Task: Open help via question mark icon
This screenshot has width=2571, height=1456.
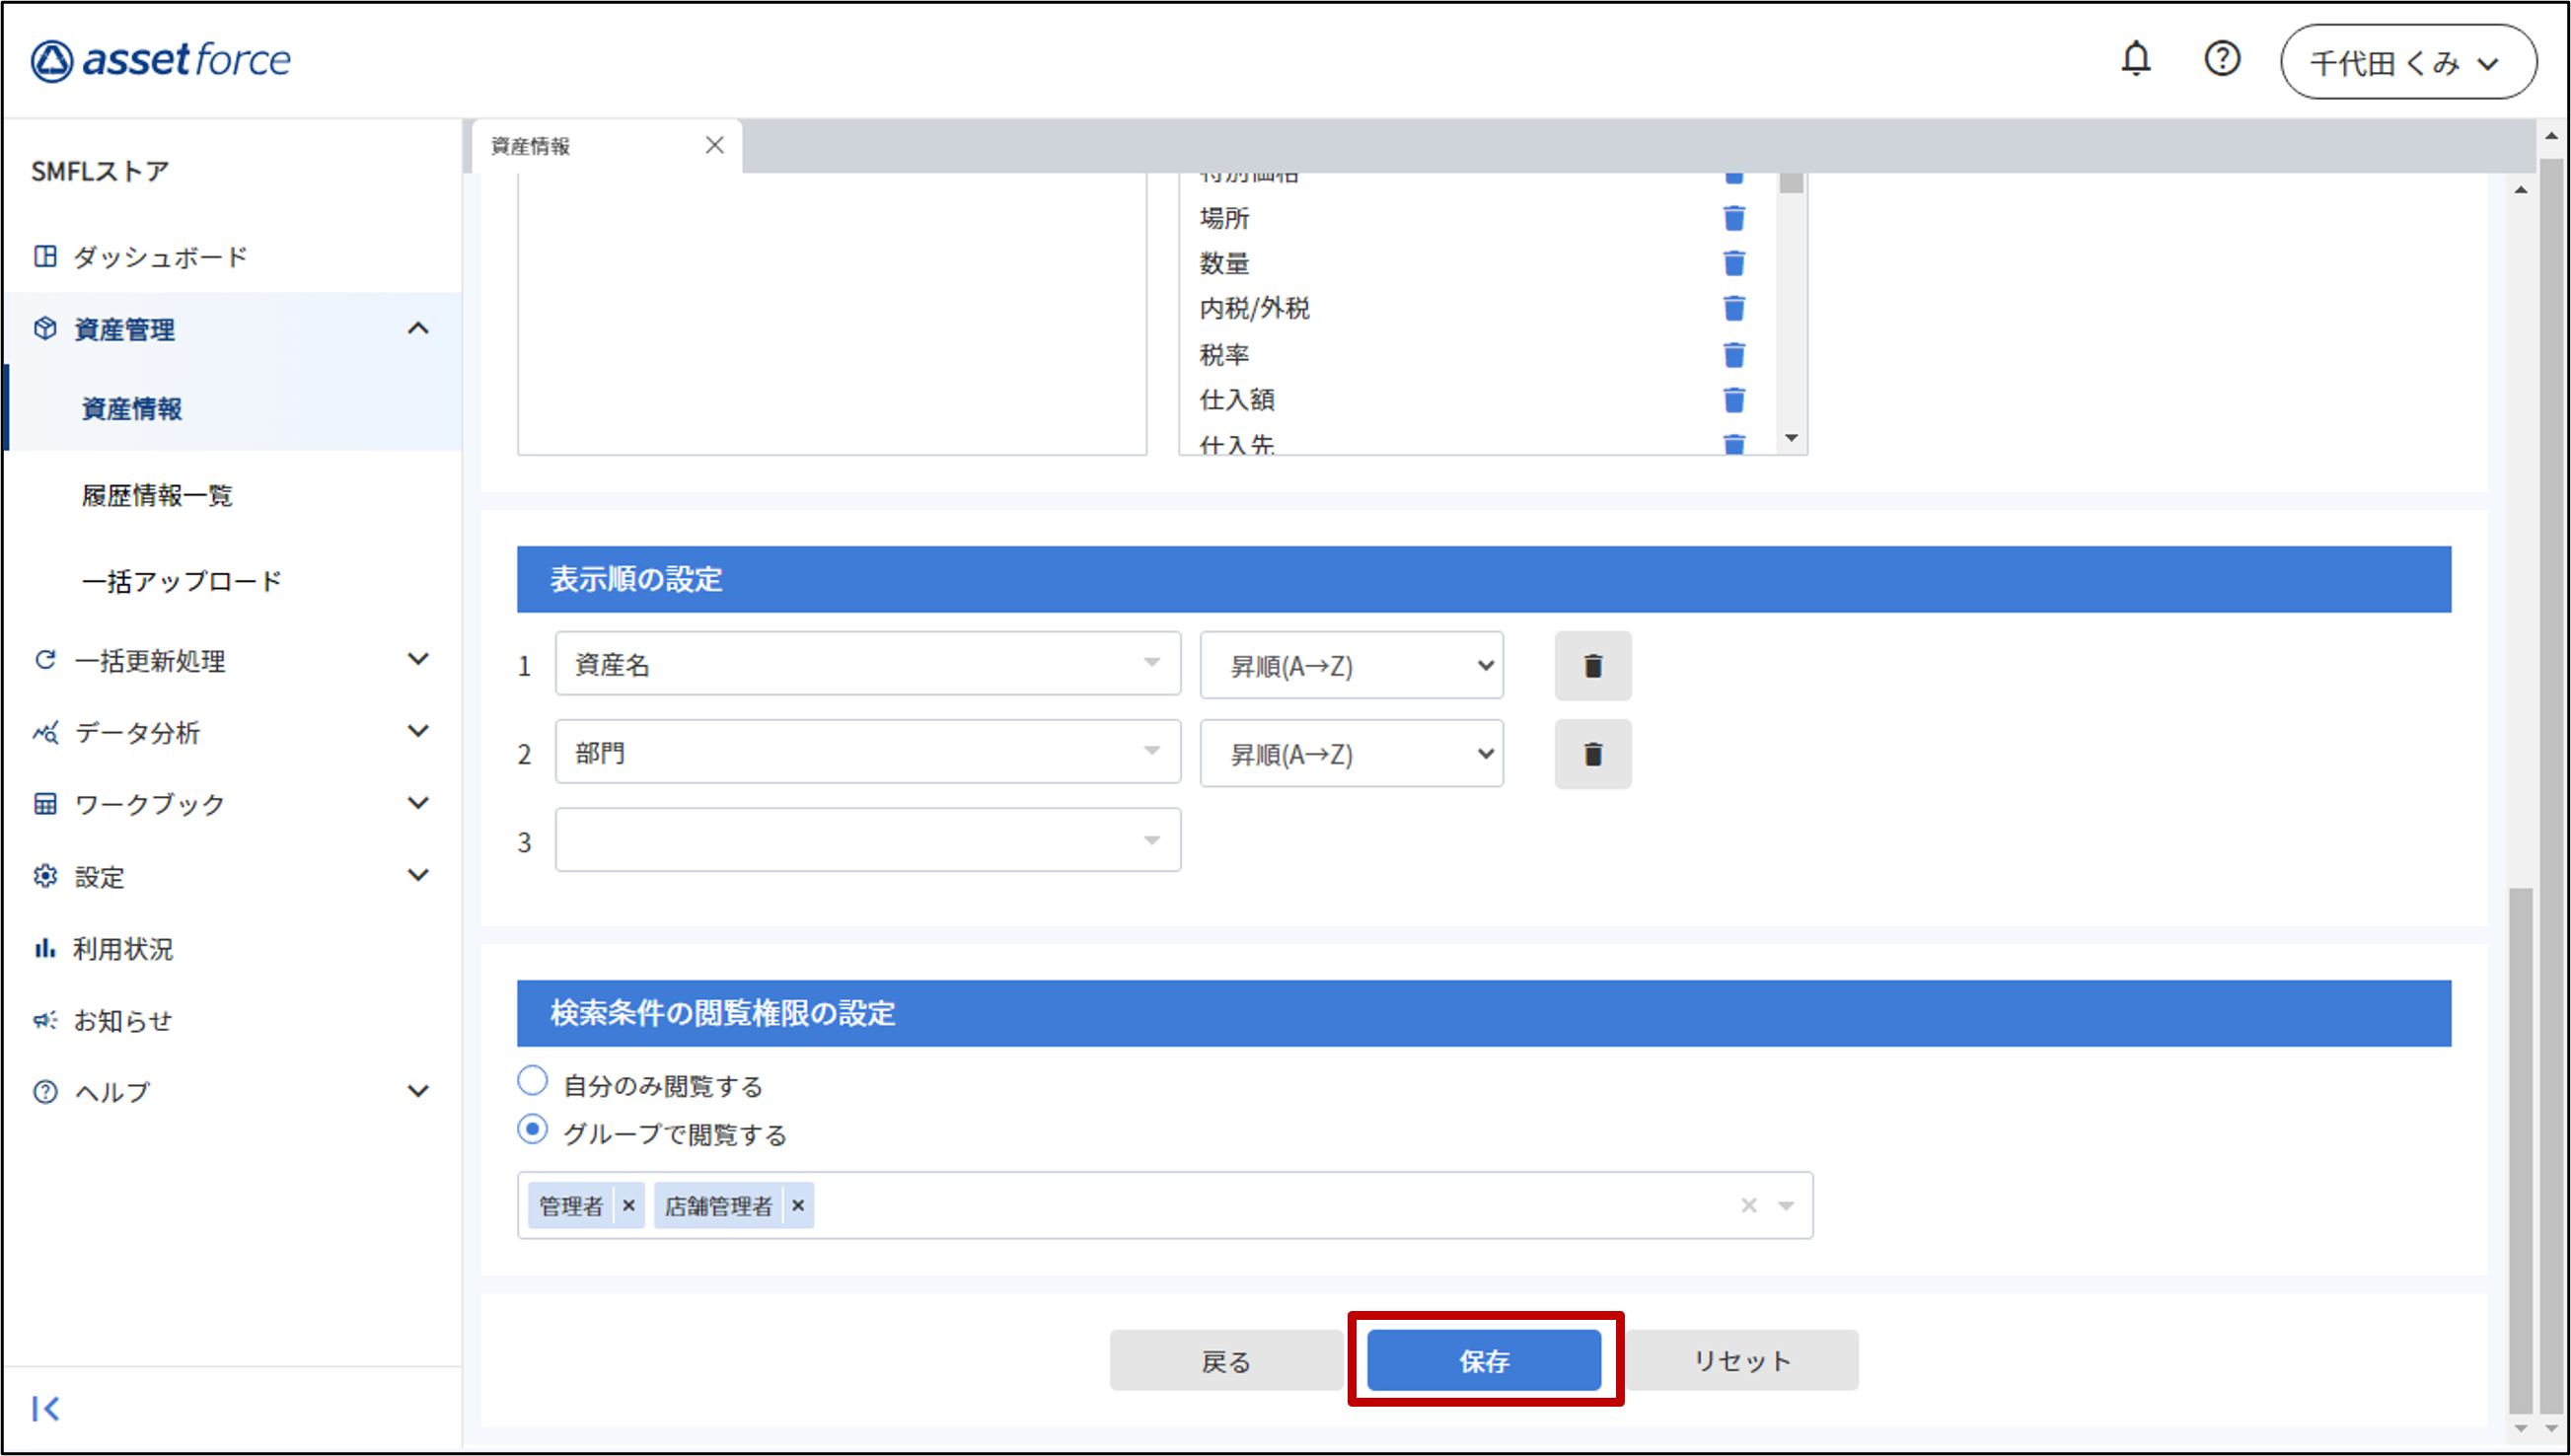Action: [x=2221, y=60]
